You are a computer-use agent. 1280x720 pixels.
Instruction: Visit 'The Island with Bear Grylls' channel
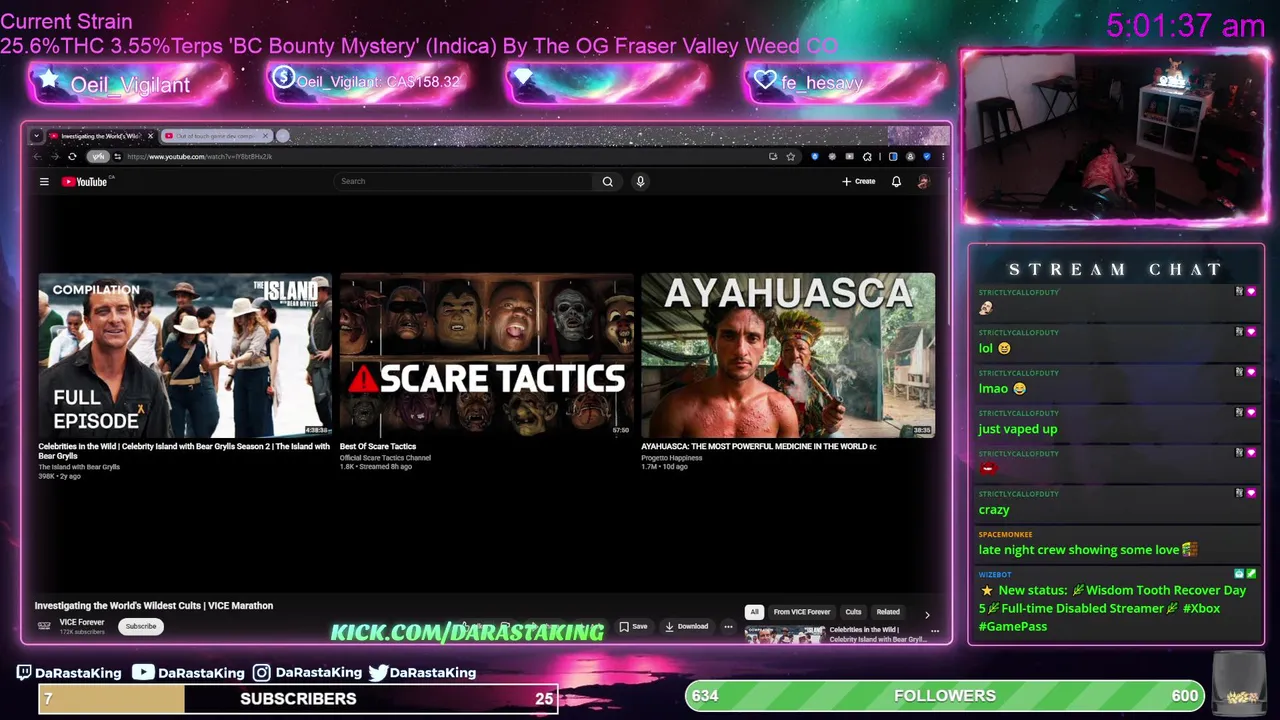coord(79,467)
